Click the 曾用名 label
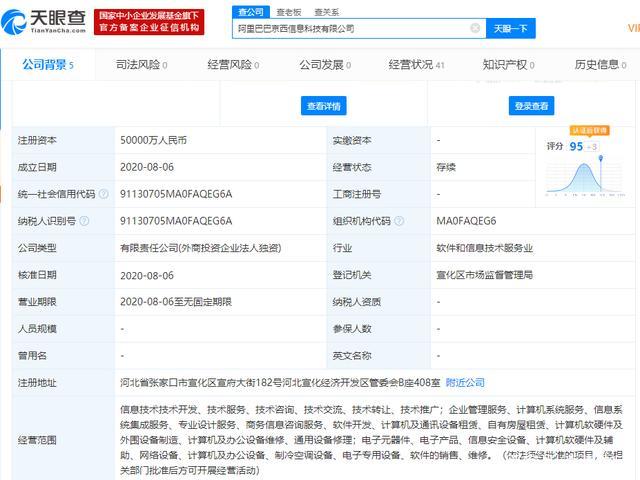The width and height of the screenshot is (640, 480). (x=32, y=356)
